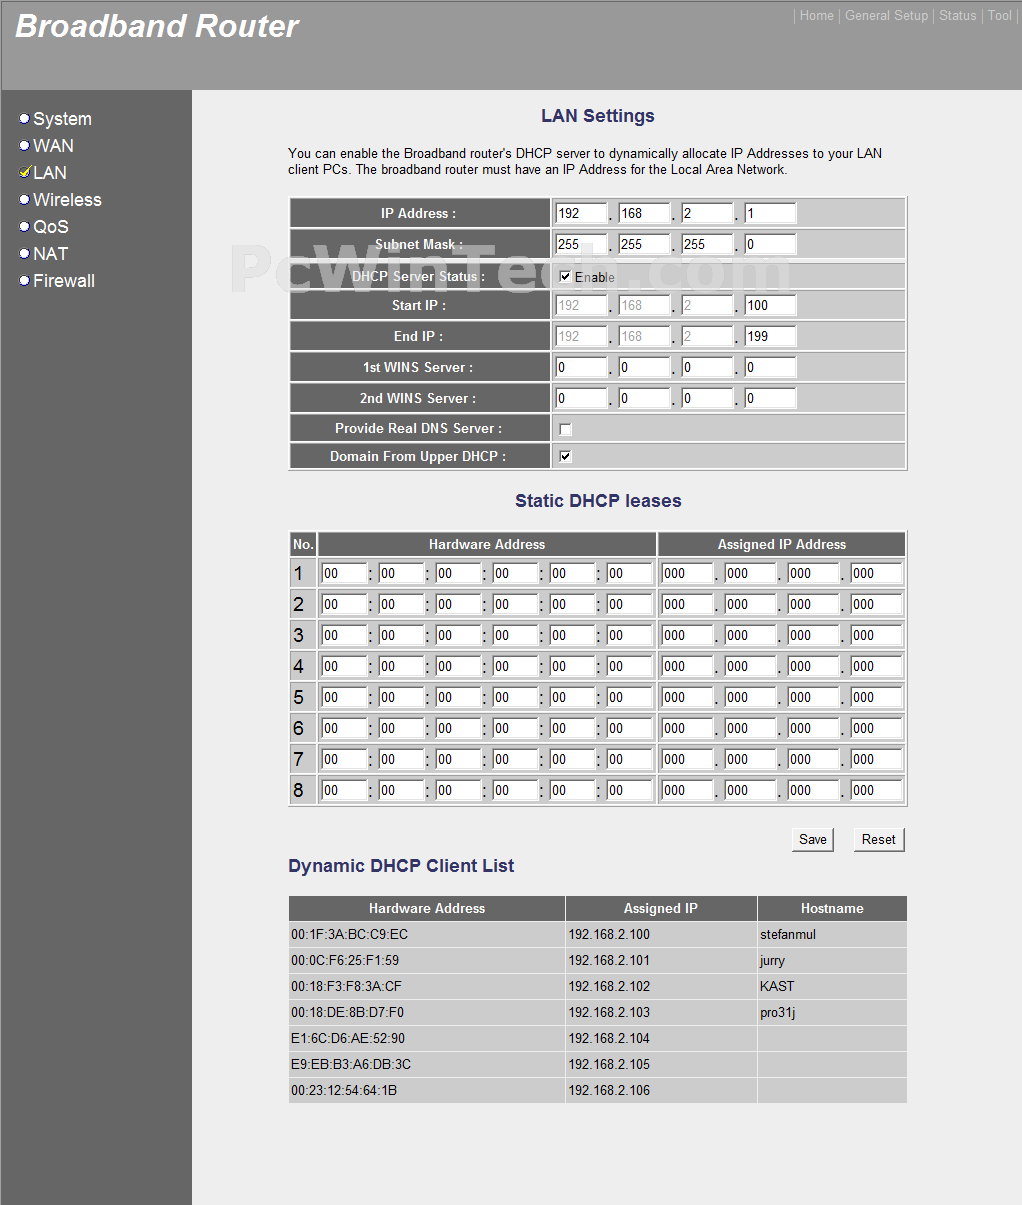The image size is (1022, 1205).
Task: Open NAT settings in sidebar
Action: (50, 254)
